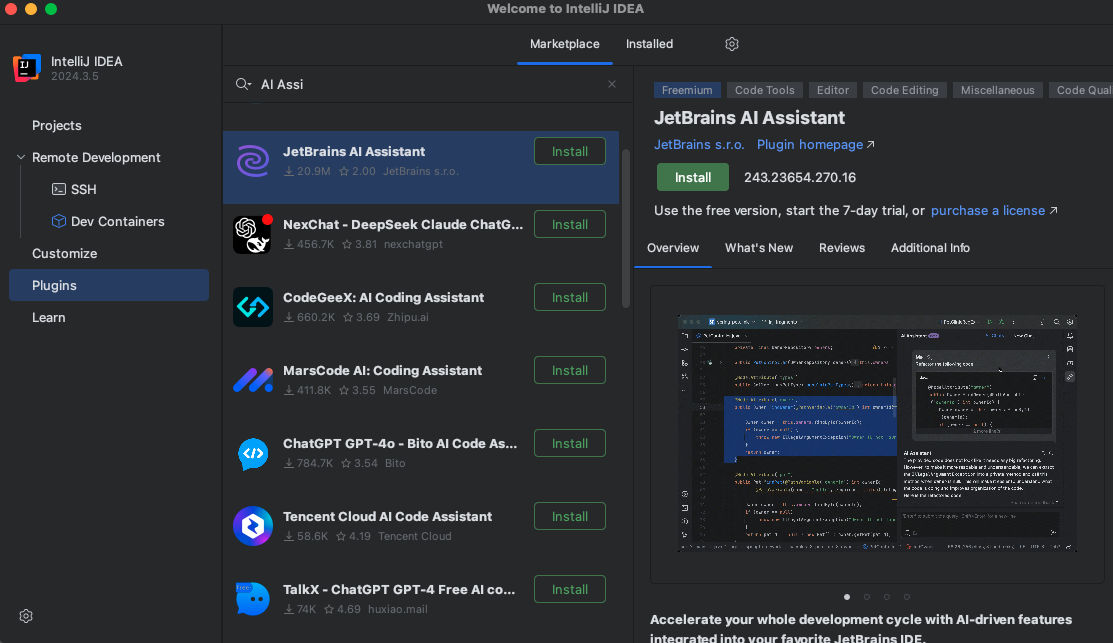Image resolution: width=1113 pixels, height=643 pixels.
Task: Click the plugin list scrollbar
Action: [x=625, y=229]
